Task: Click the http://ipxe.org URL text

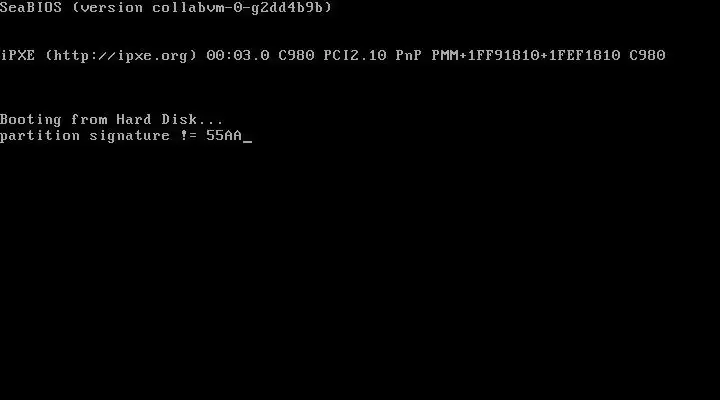Action: tap(121, 56)
